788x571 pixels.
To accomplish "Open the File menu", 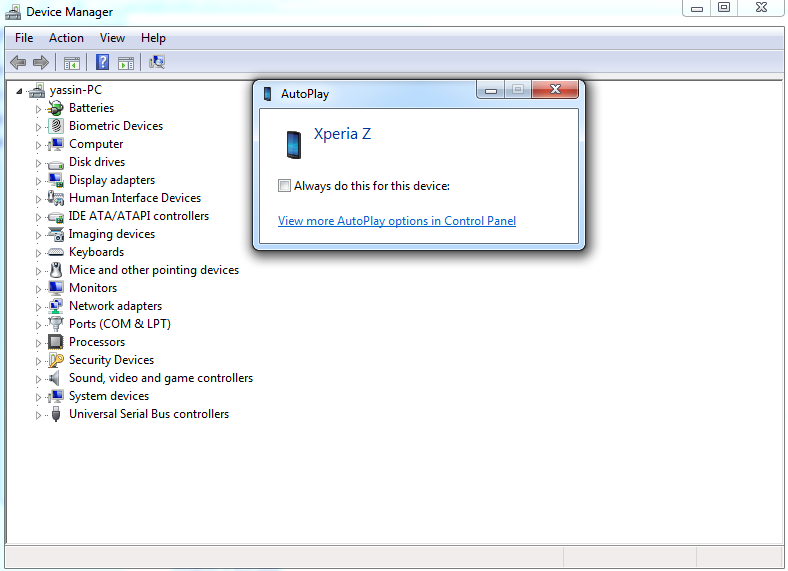I will pyautogui.click(x=24, y=38).
